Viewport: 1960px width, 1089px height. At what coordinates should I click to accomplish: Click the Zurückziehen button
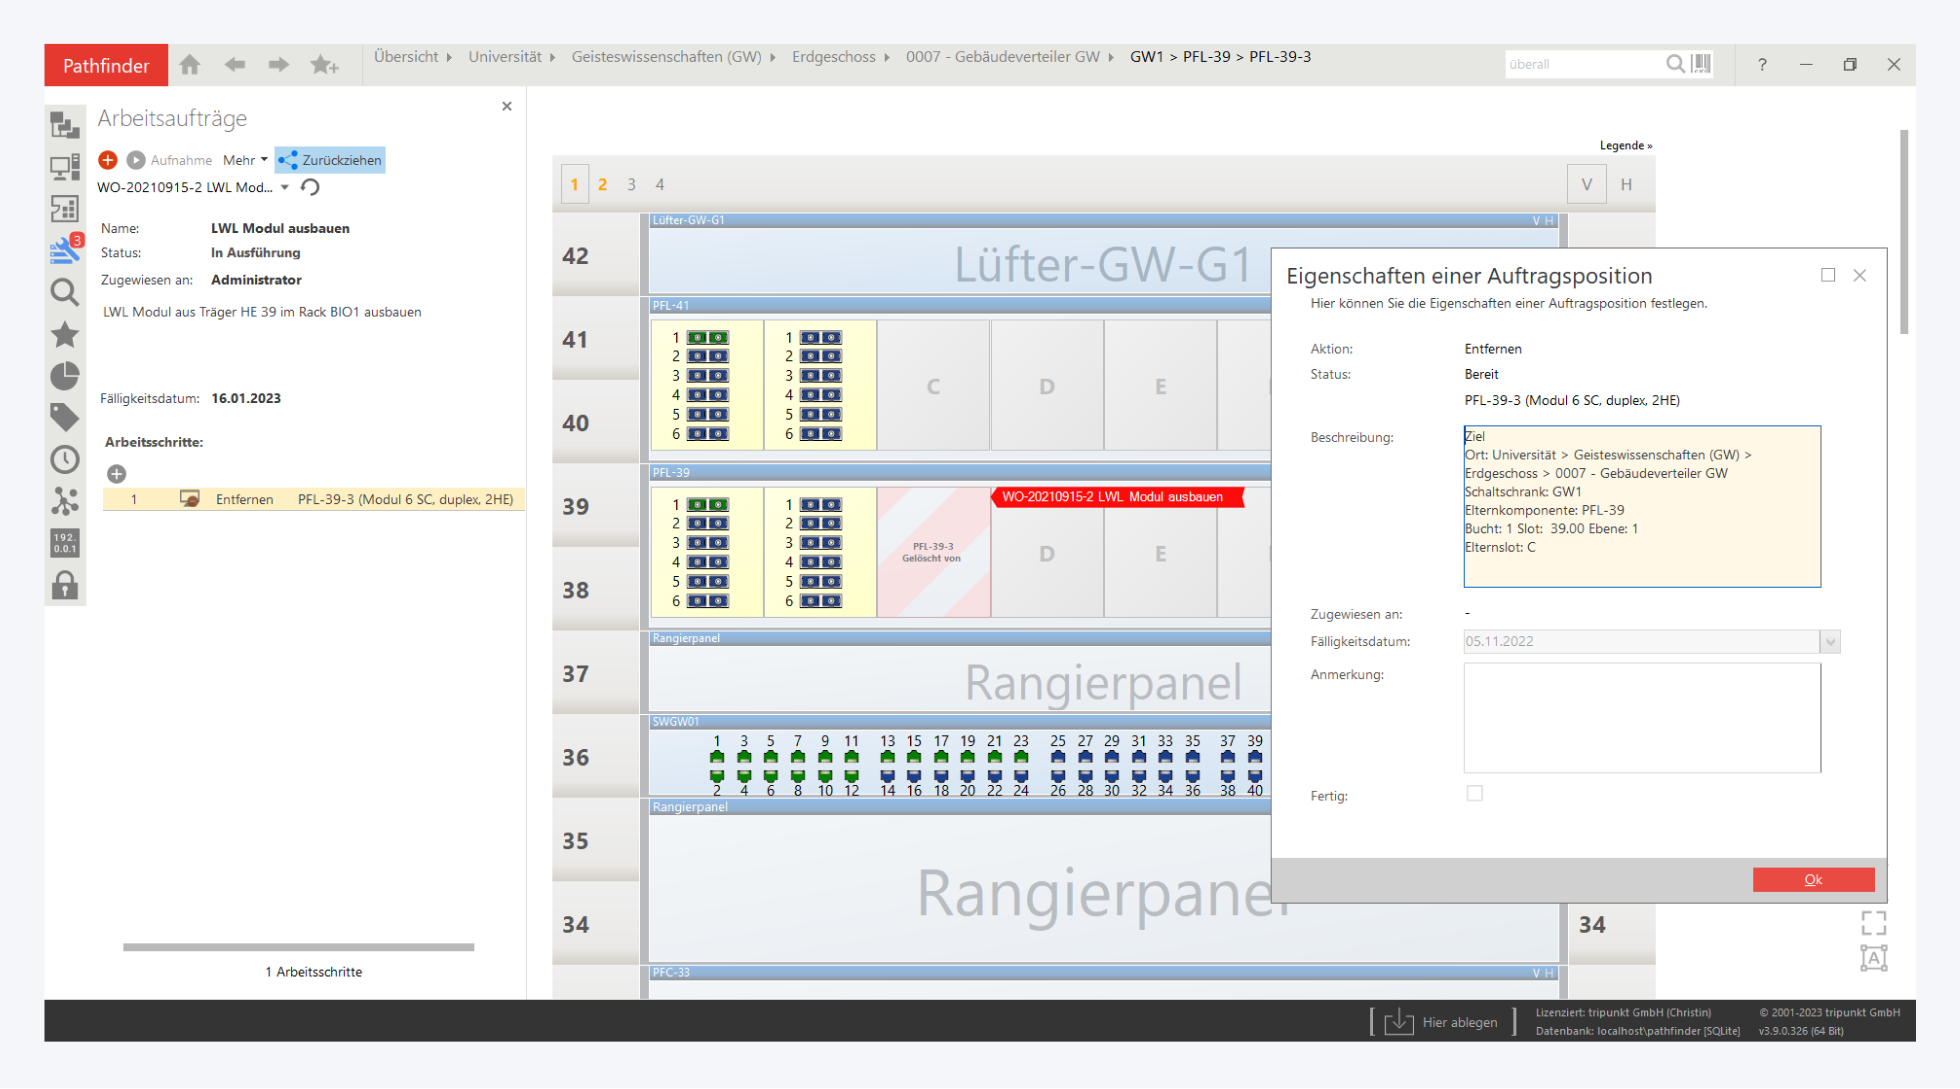(x=331, y=160)
